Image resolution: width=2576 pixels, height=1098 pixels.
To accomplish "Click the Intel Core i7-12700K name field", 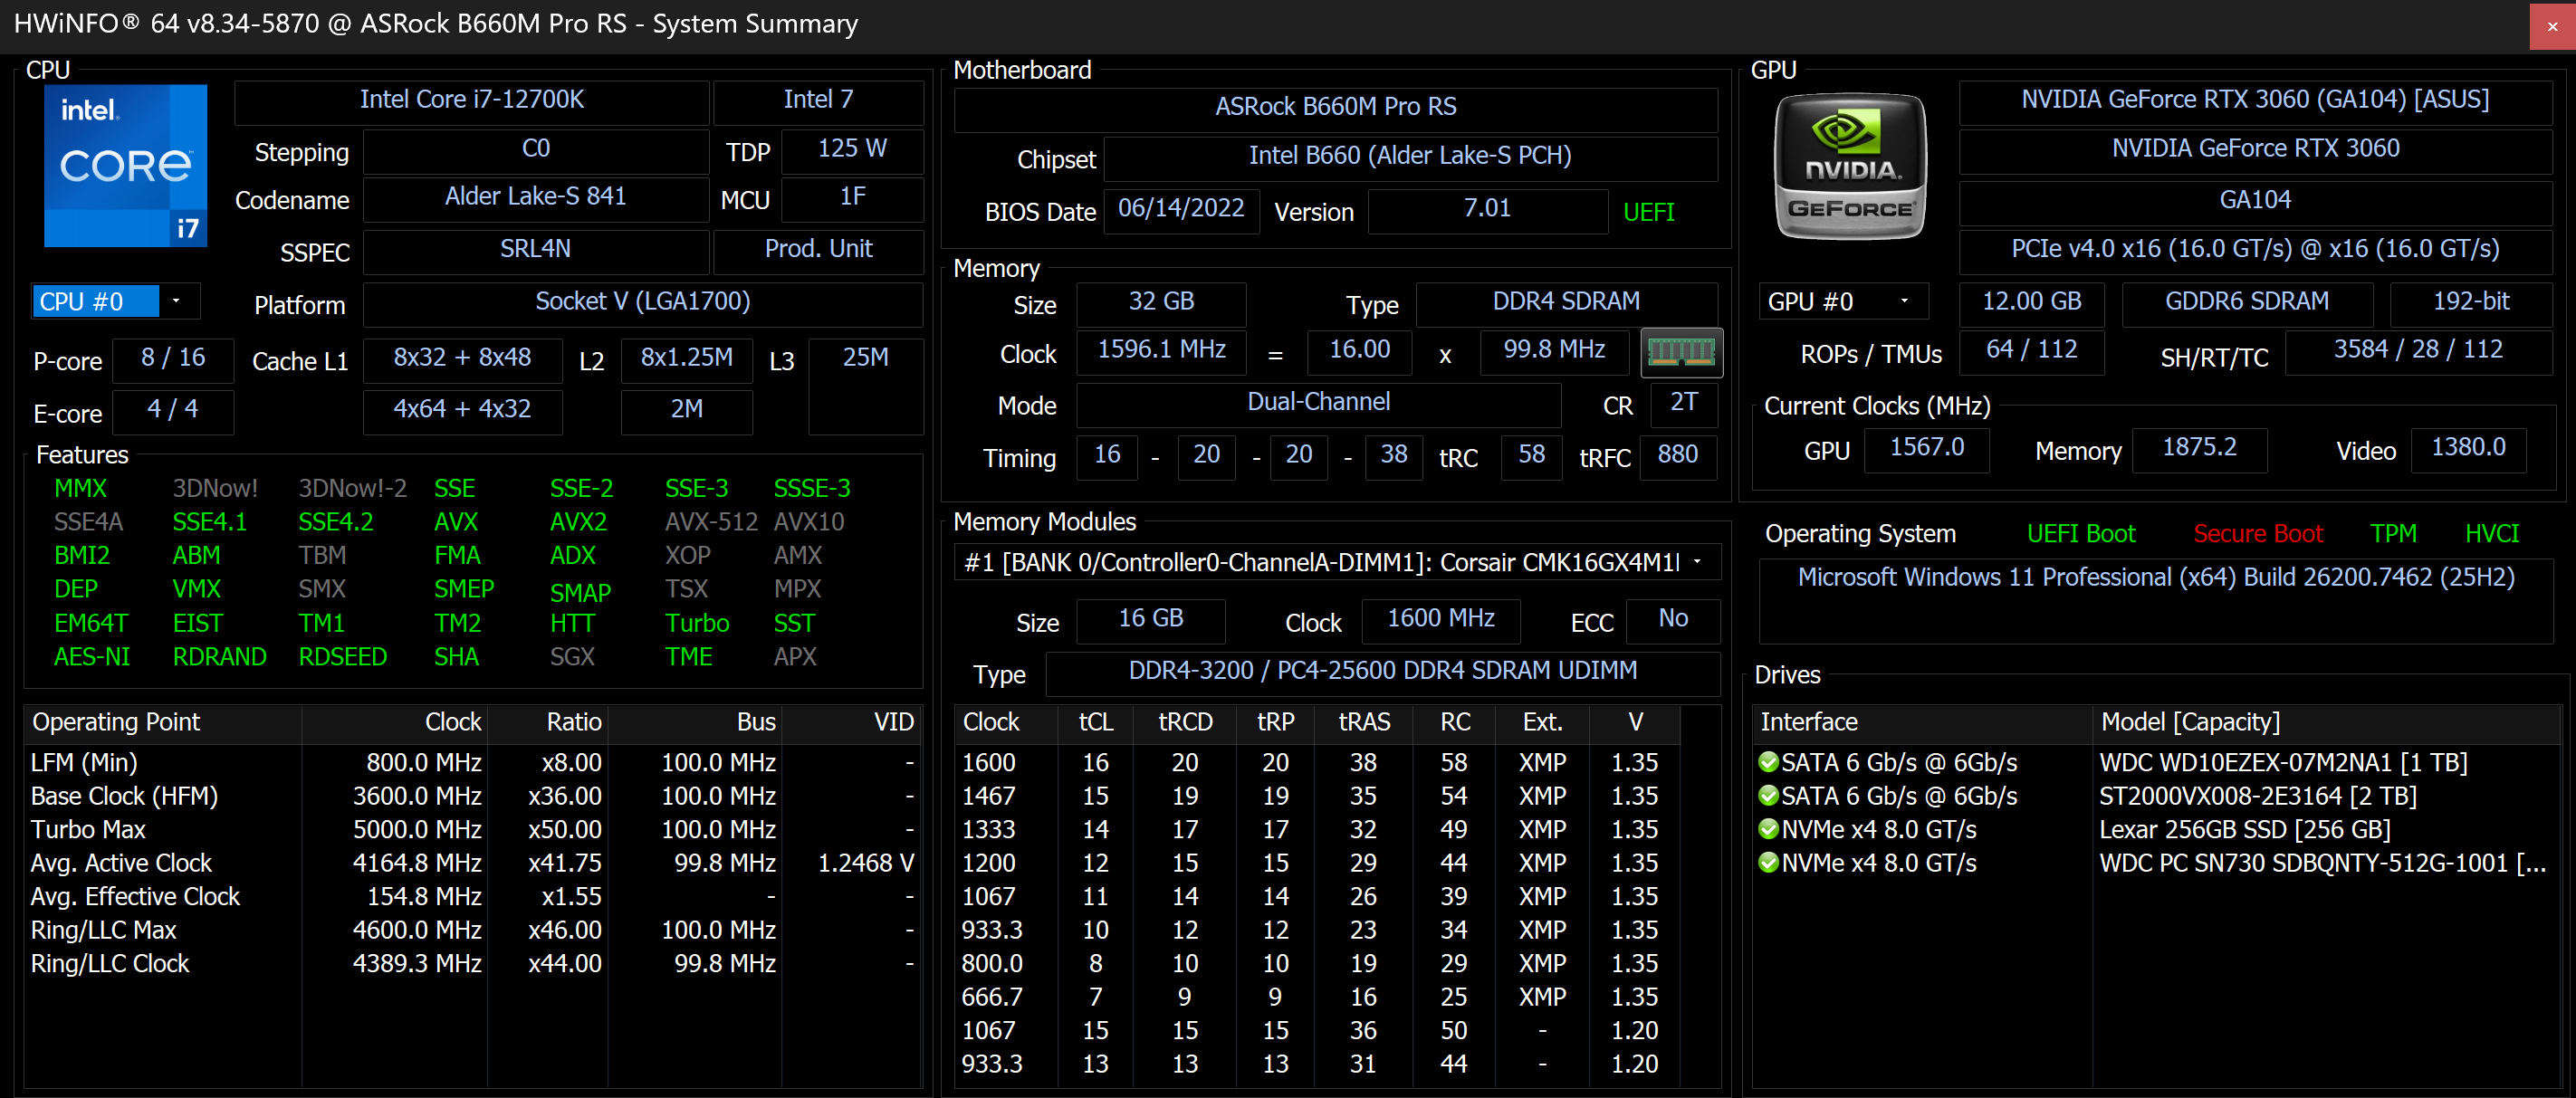I will [471, 100].
